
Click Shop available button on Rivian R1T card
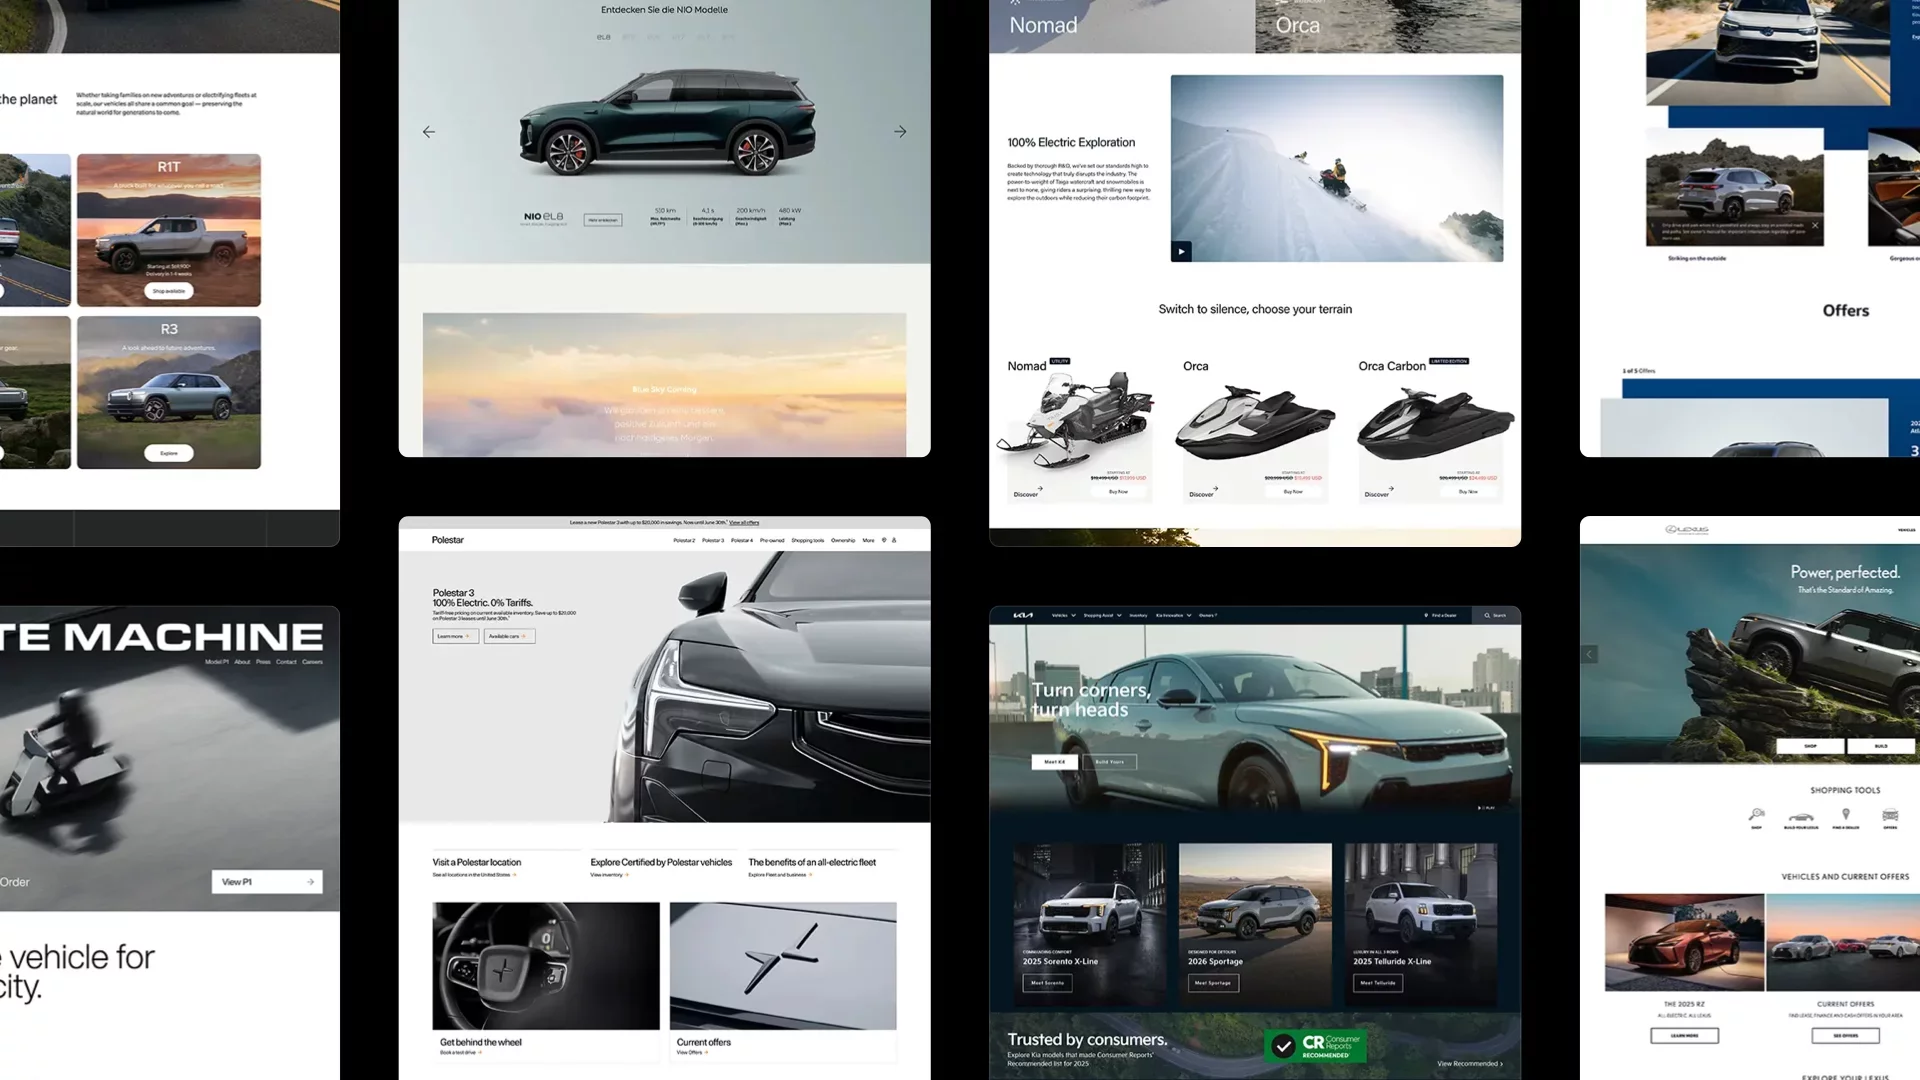pos(169,291)
